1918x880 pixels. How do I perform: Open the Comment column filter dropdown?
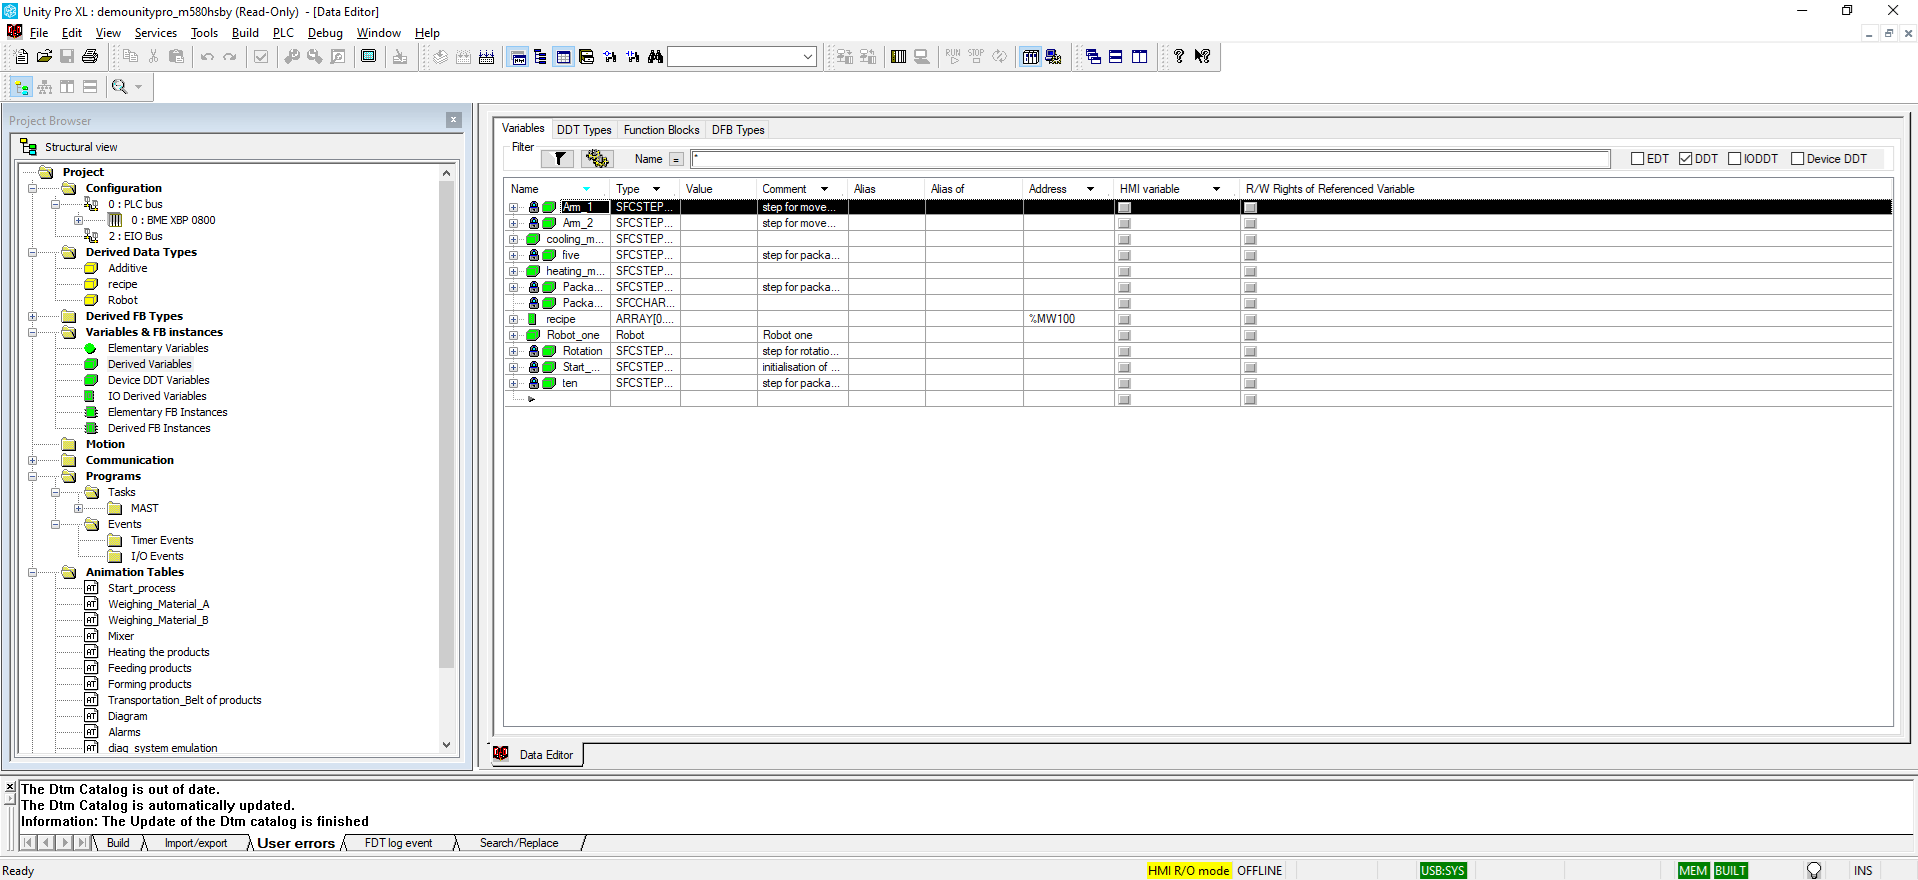(825, 189)
